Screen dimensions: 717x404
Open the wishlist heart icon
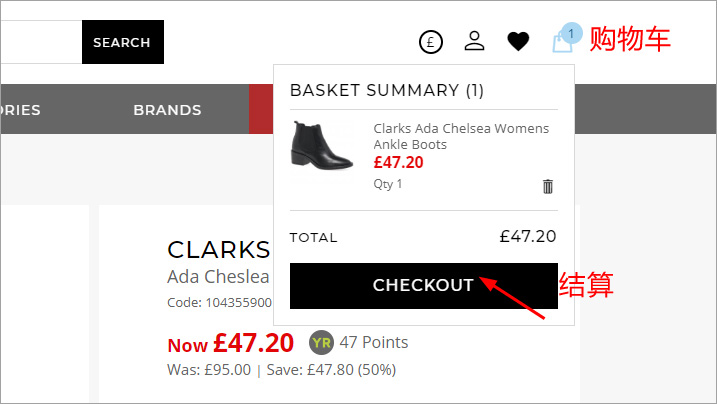click(518, 42)
